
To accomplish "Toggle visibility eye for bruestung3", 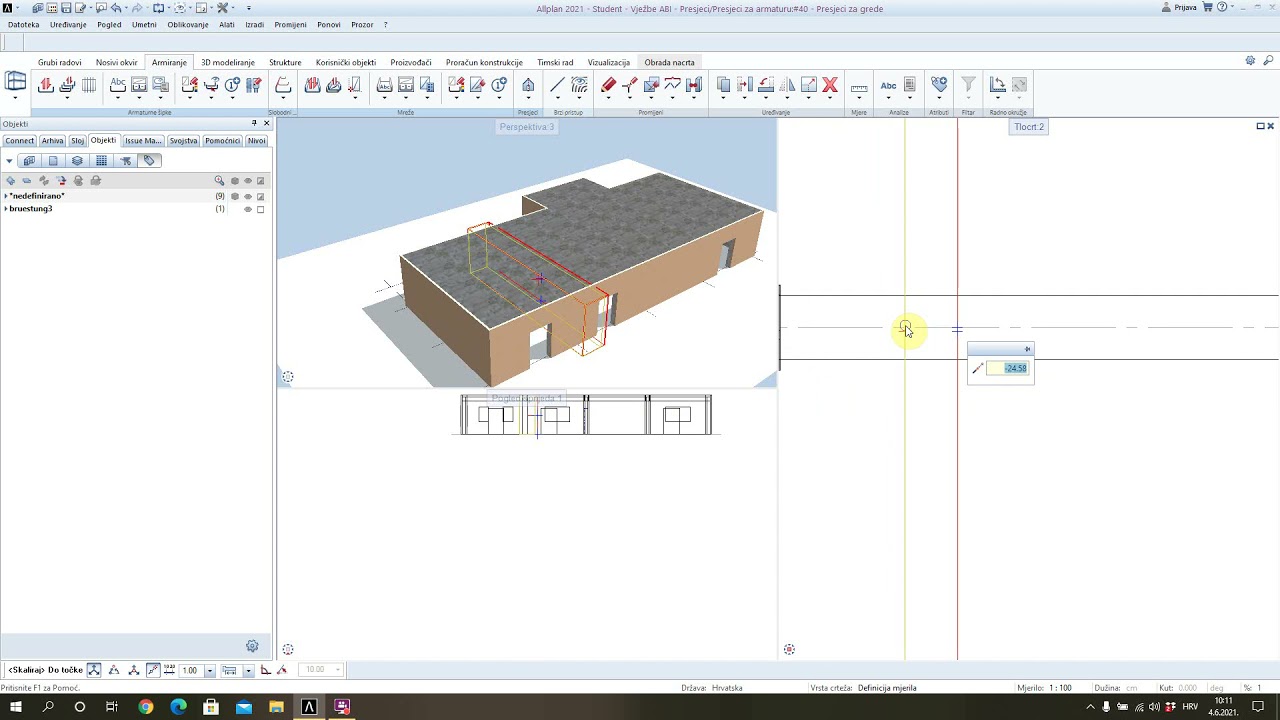I will click(x=248, y=209).
